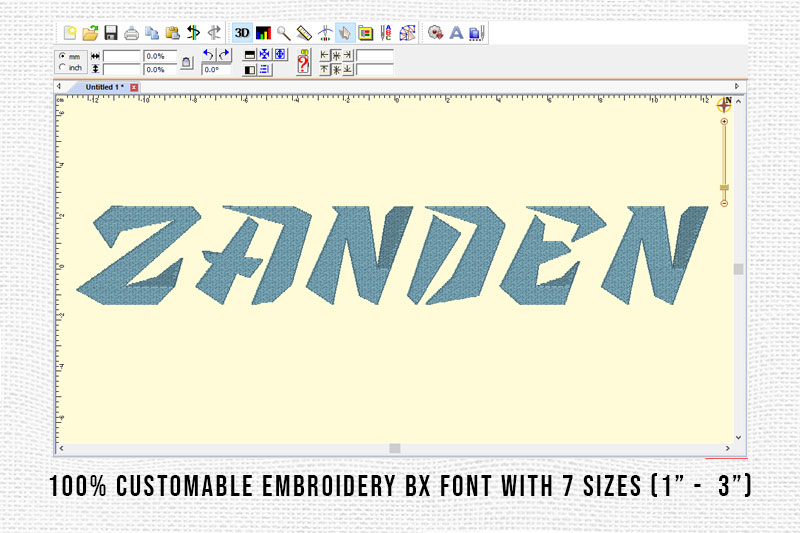Open the help question mark button
Viewport: 800px width, 533px height.
pos(304,63)
